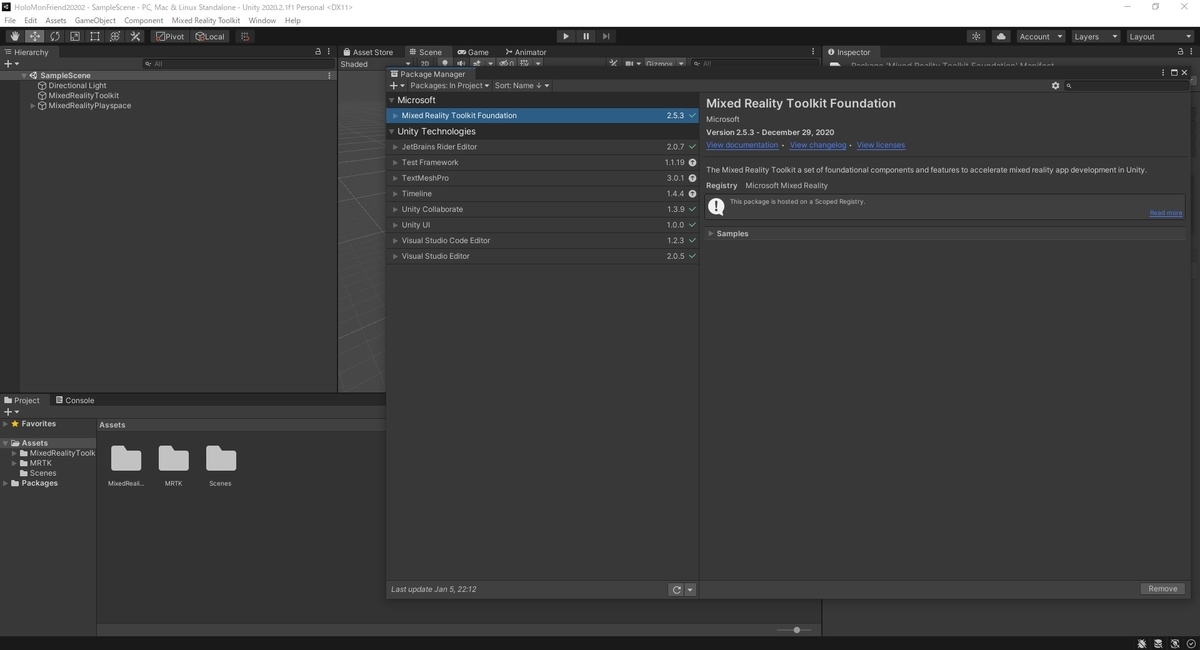The width and height of the screenshot is (1200, 650).
Task: Toggle grid snapping icon in toolbar
Action: [245, 36]
